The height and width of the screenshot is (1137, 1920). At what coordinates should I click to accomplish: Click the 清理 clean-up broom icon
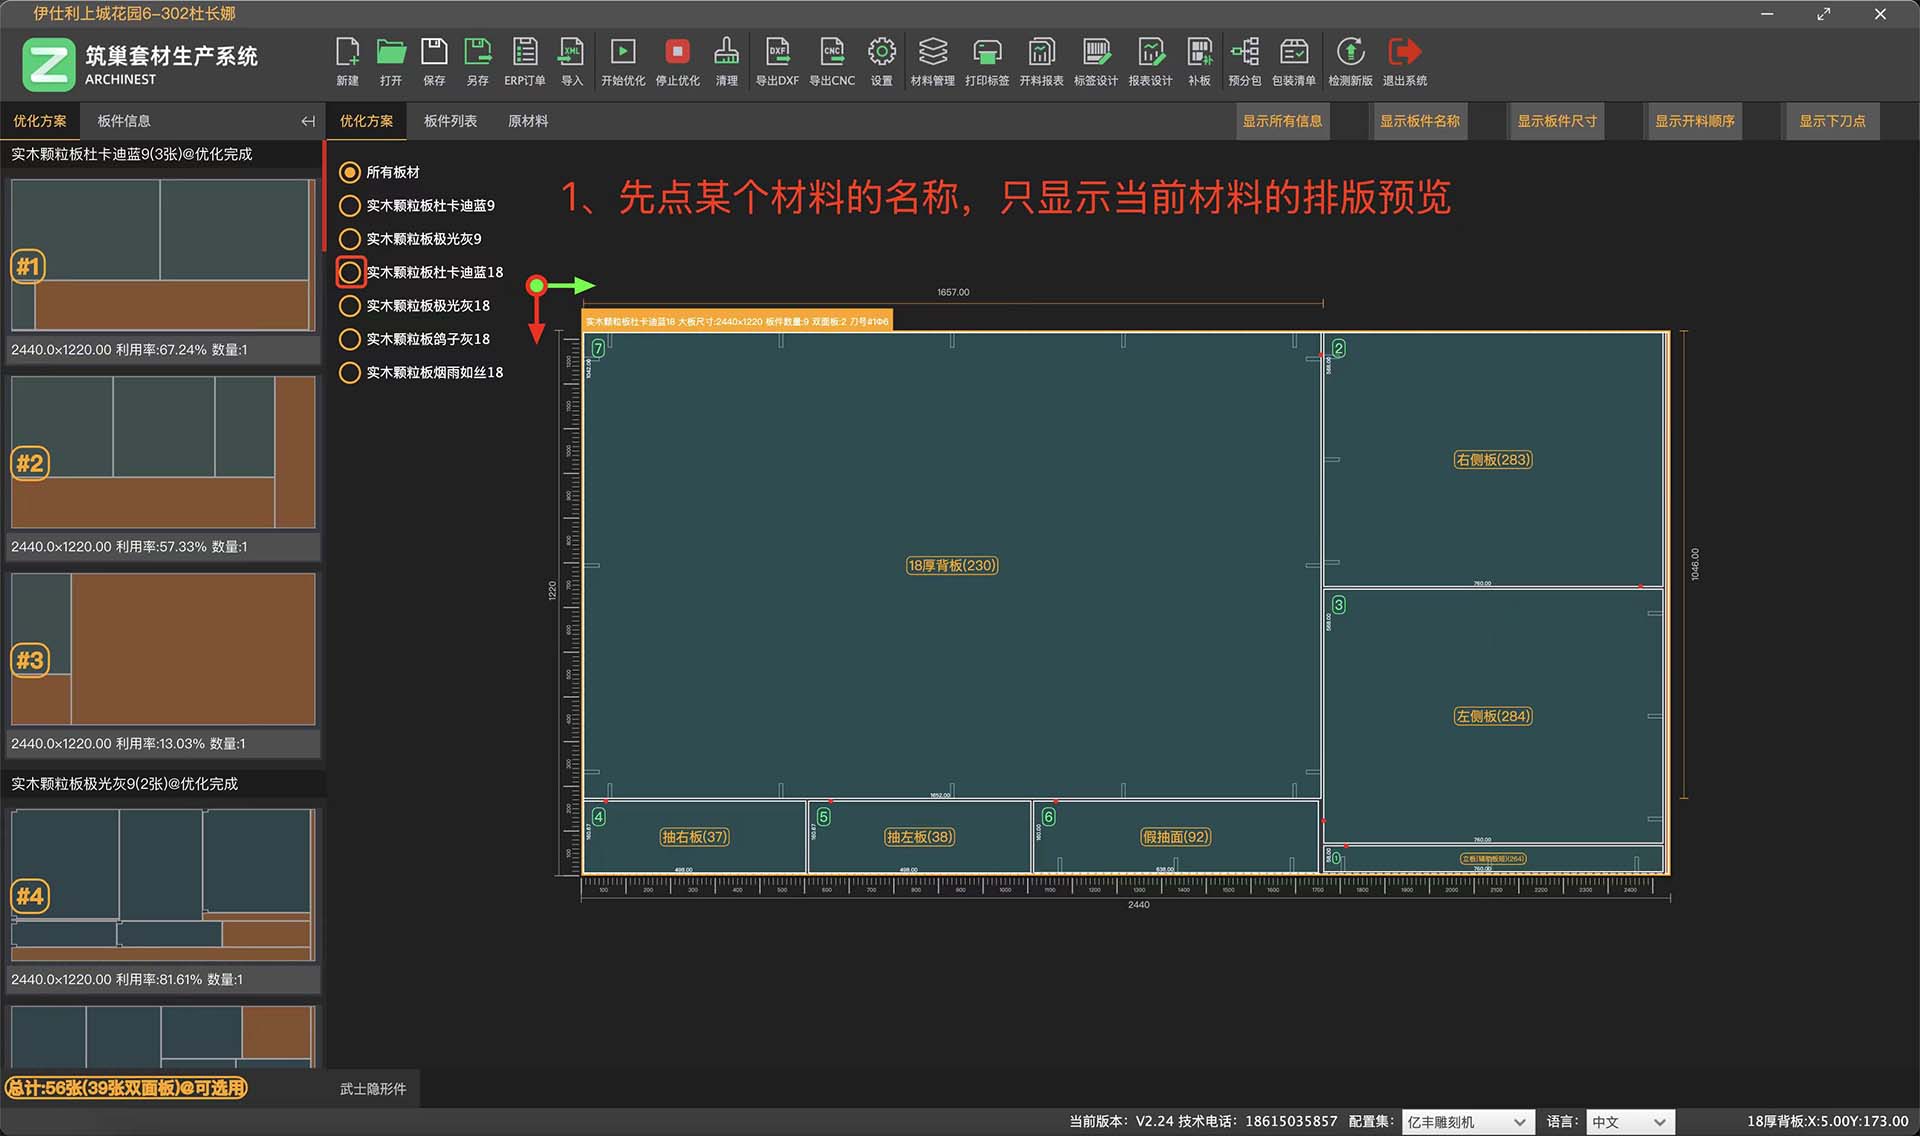727,53
